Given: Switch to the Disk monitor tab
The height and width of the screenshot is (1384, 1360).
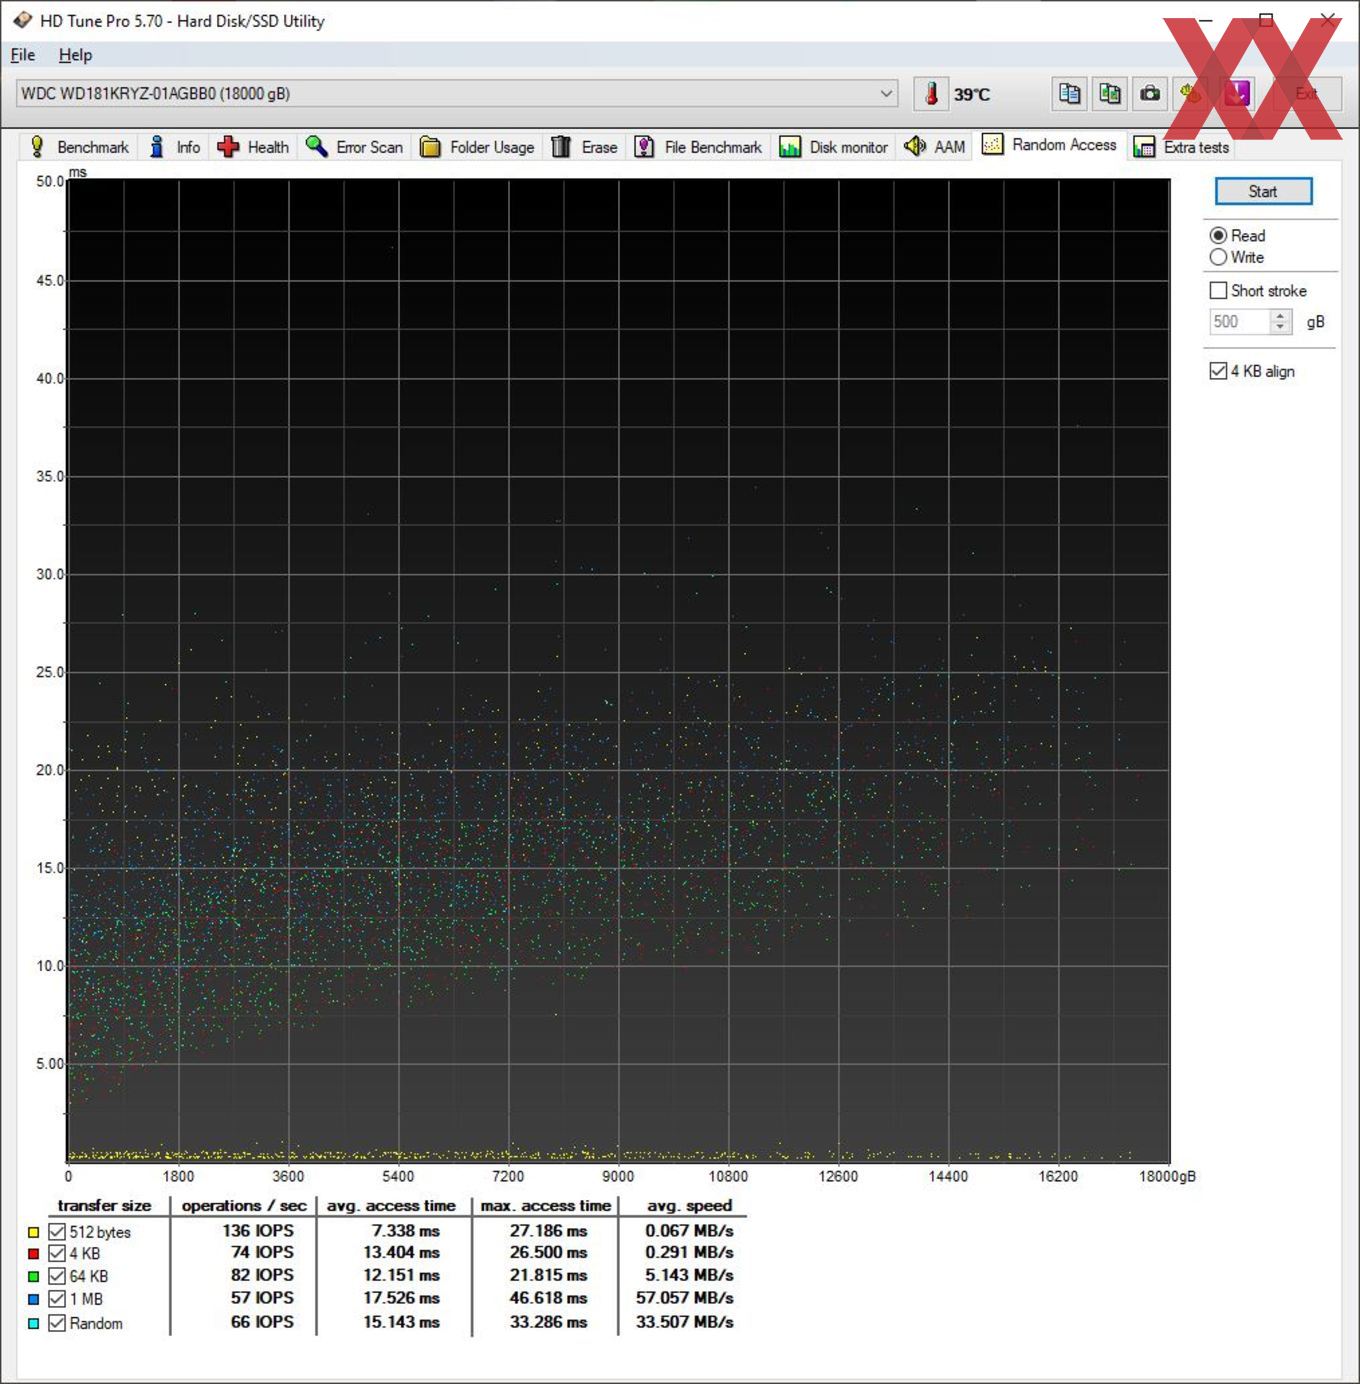Looking at the screenshot, I should point(833,147).
